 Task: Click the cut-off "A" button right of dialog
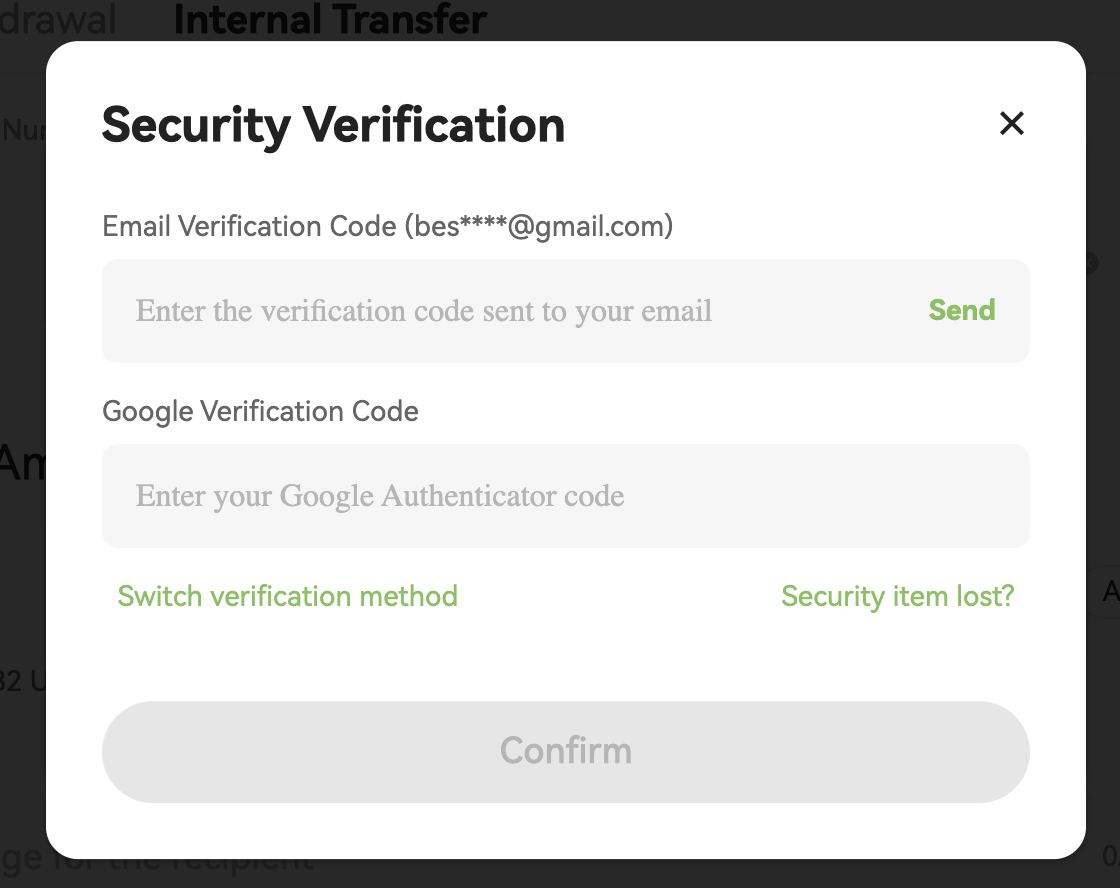pyautogui.click(x=1108, y=592)
